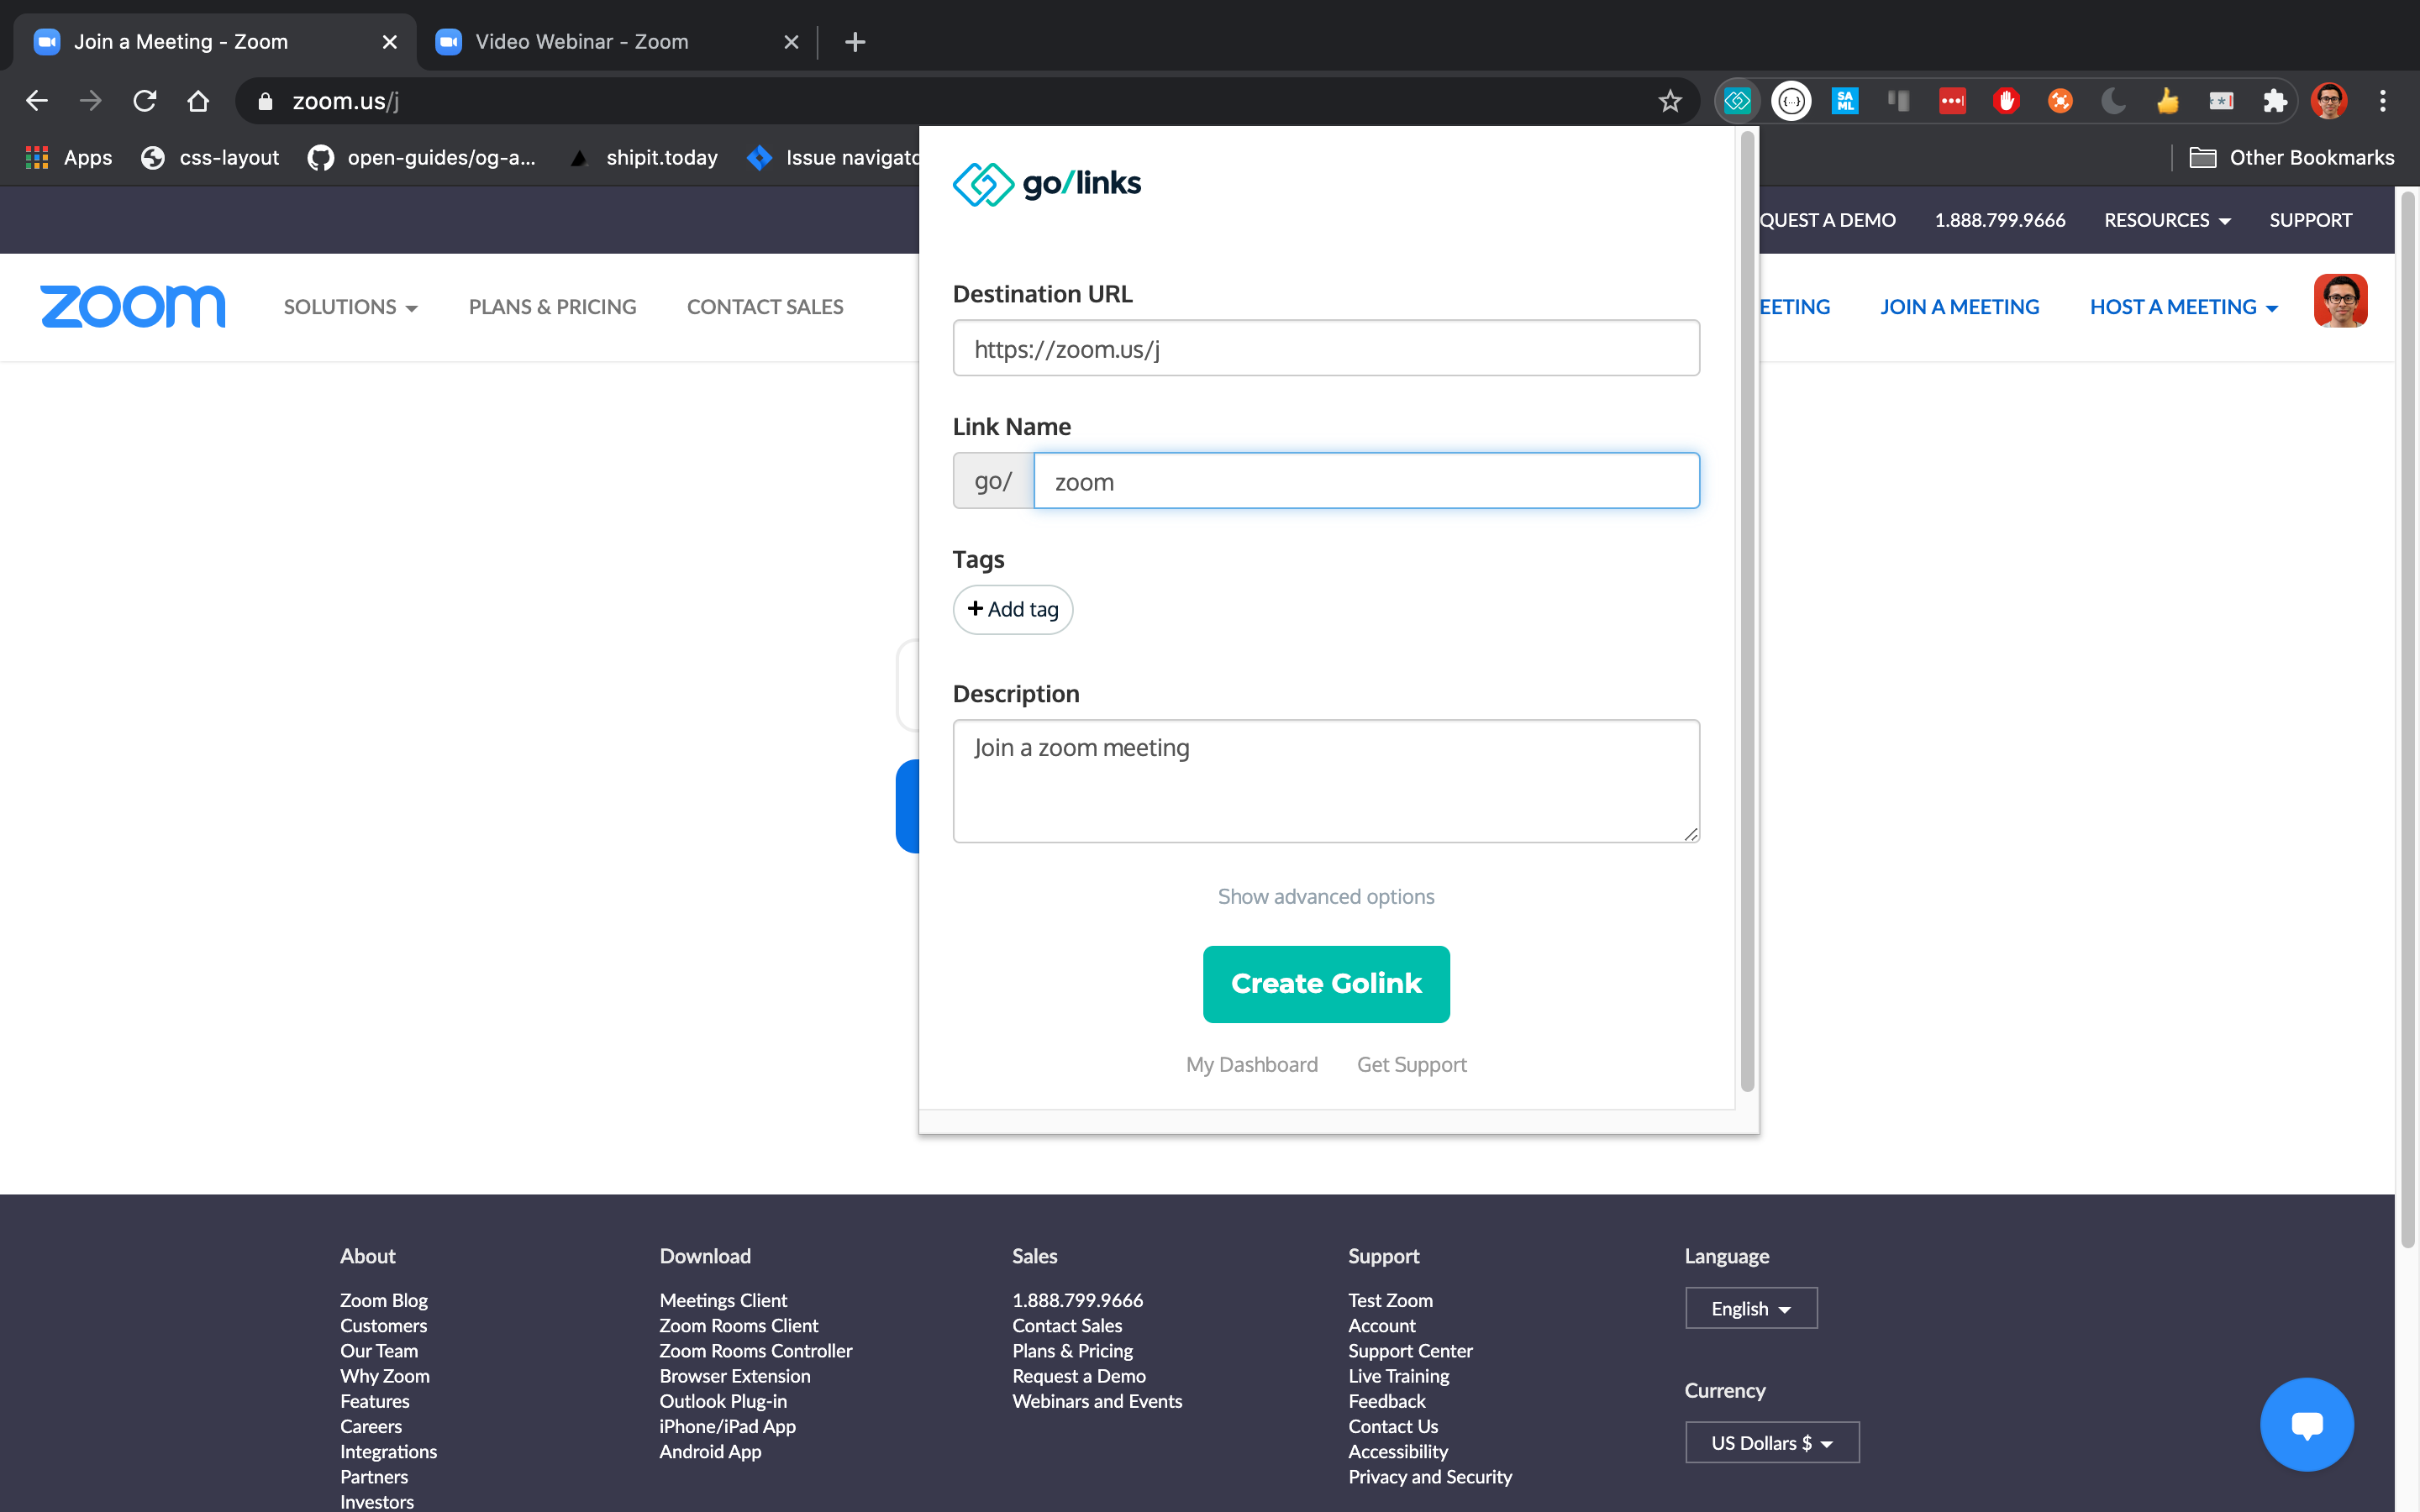Go to the browser home icon

click(198, 101)
